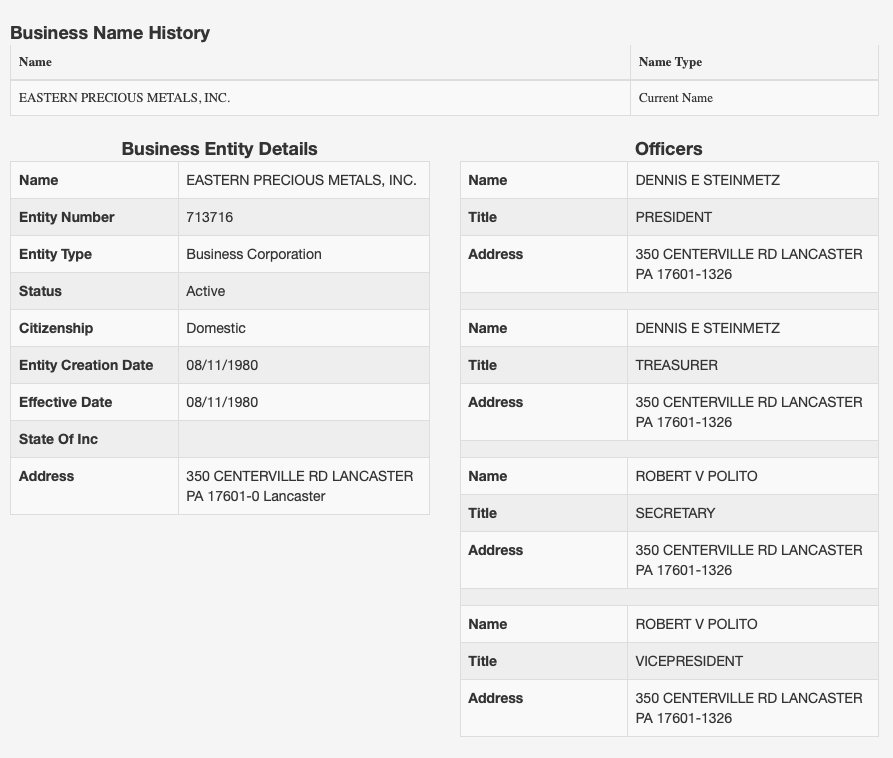Click the Active status value

point(206,291)
